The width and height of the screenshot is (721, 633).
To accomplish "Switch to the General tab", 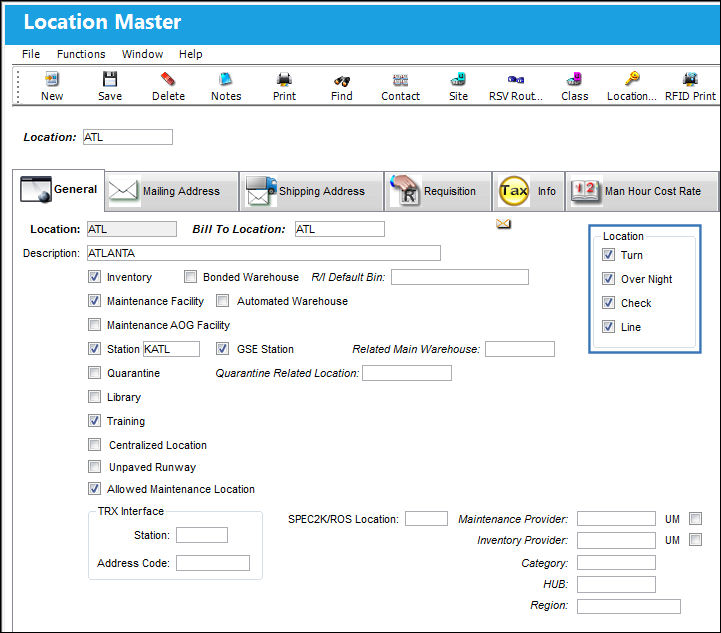I will [58, 189].
